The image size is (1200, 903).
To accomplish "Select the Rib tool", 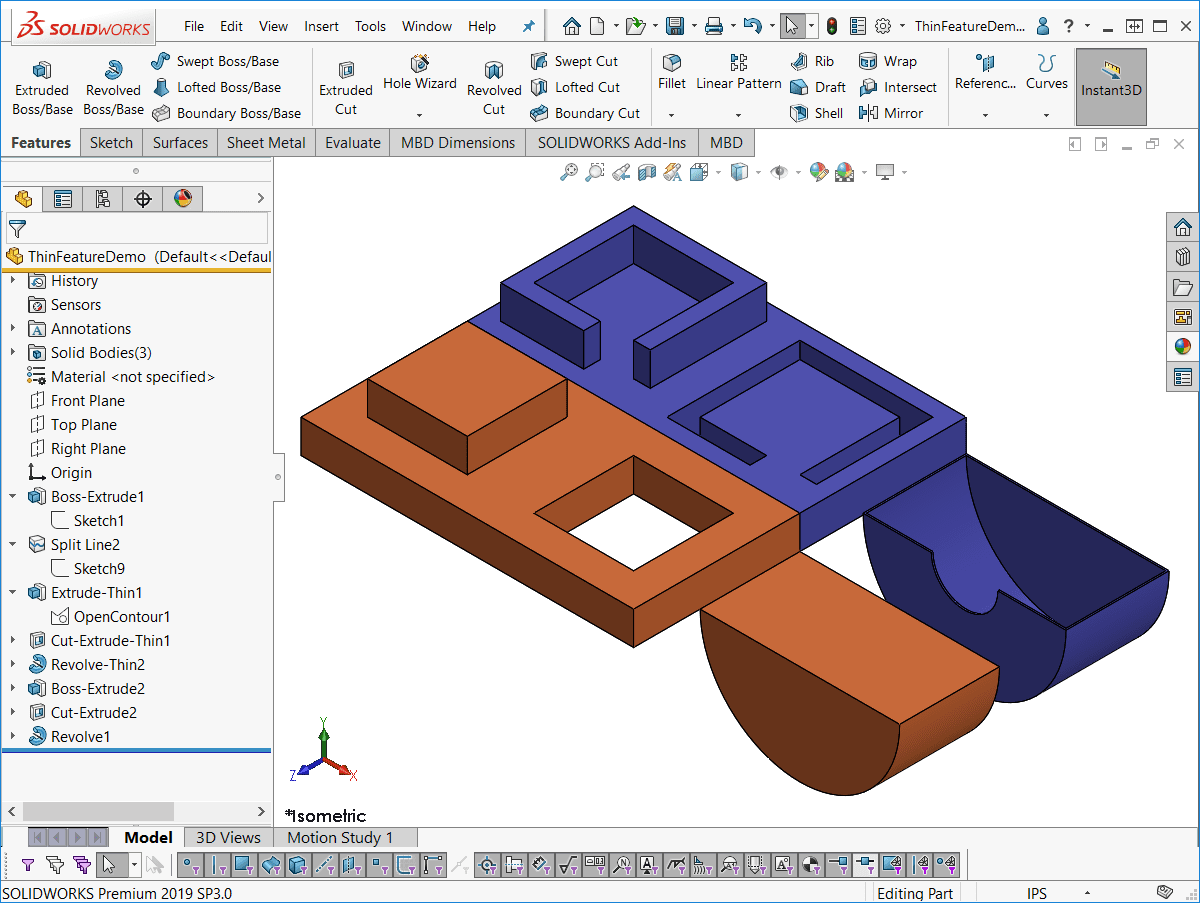I will (x=812, y=61).
